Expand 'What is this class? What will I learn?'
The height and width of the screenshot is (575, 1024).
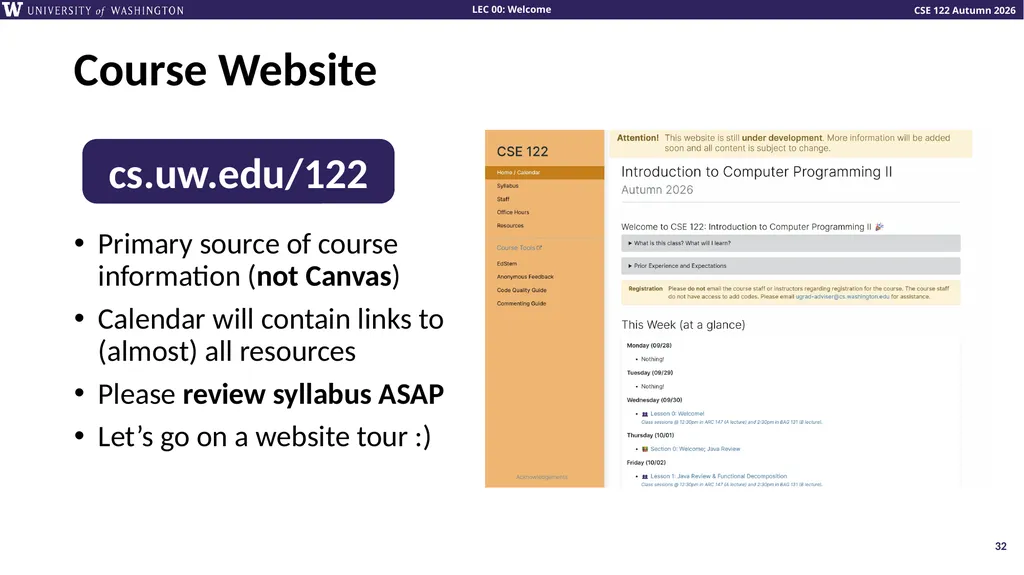click(790, 243)
